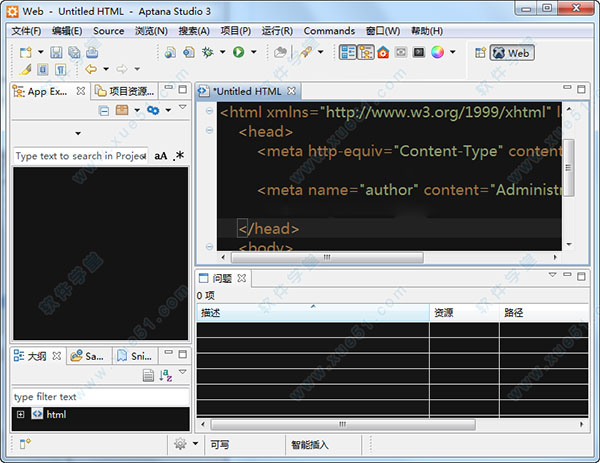
Task: Toggle regular expression .* search option
Action: (x=178, y=156)
